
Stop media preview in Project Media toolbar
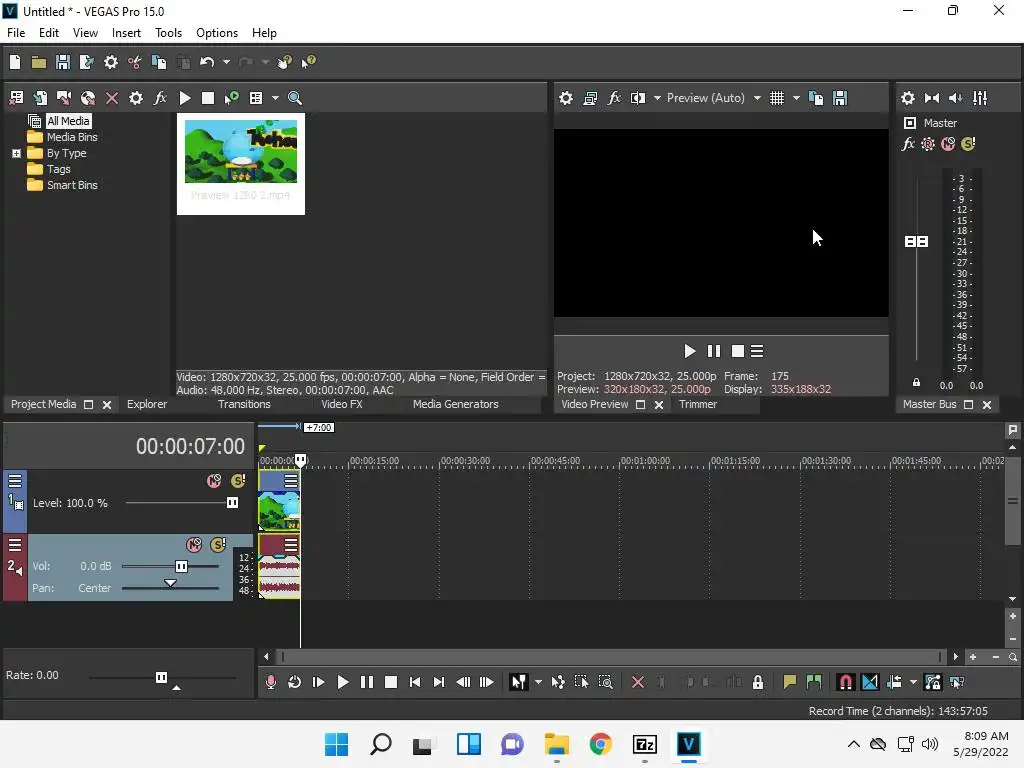tap(208, 98)
